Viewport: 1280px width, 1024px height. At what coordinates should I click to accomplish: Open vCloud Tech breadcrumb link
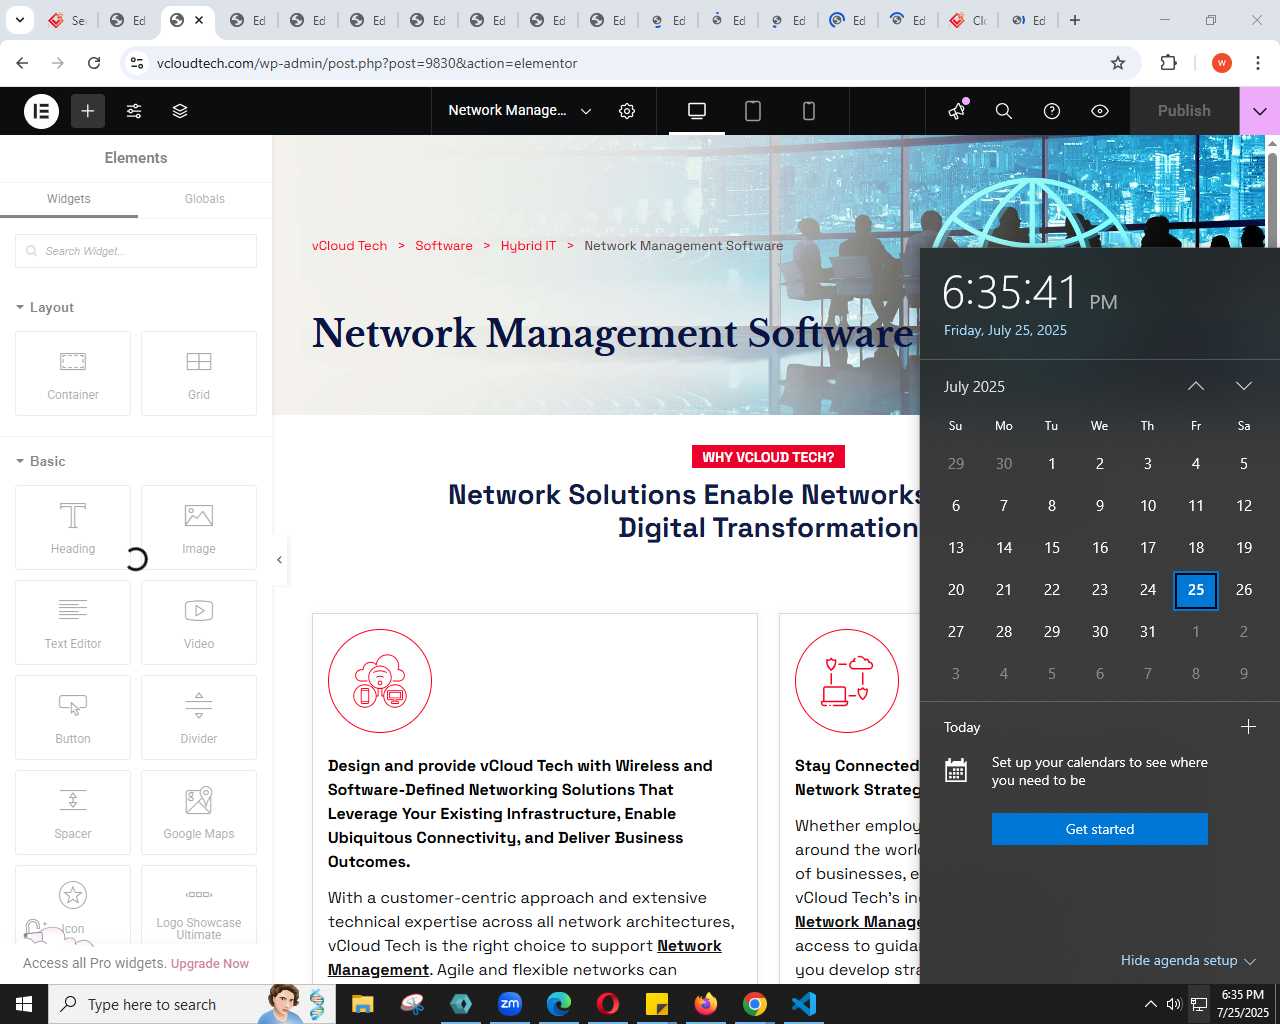coord(349,246)
